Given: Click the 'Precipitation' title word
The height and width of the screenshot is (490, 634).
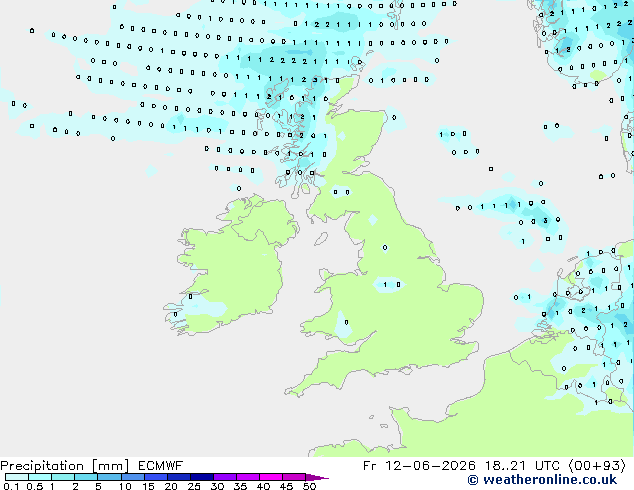Looking at the screenshot, I should [x=42, y=466].
